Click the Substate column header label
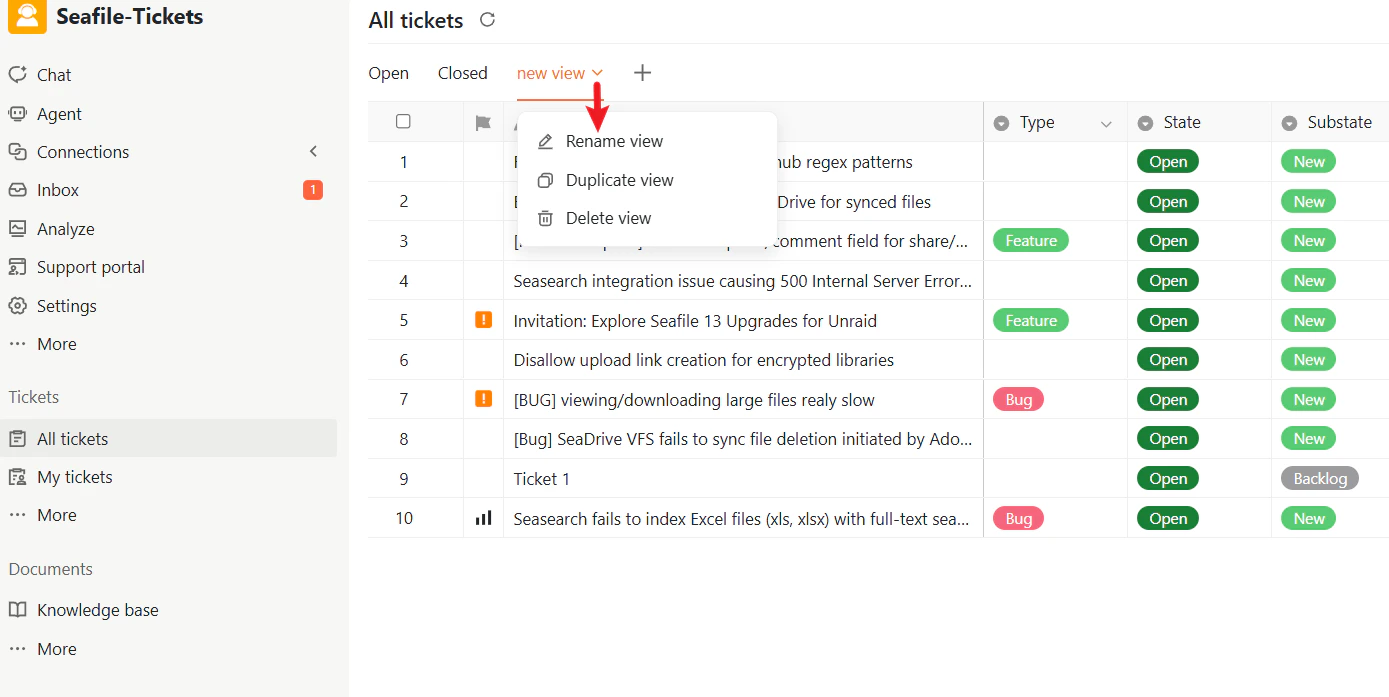 click(1340, 122)
